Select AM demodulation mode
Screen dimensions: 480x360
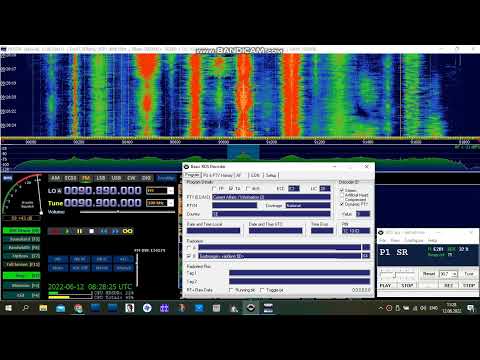(55, 178)
